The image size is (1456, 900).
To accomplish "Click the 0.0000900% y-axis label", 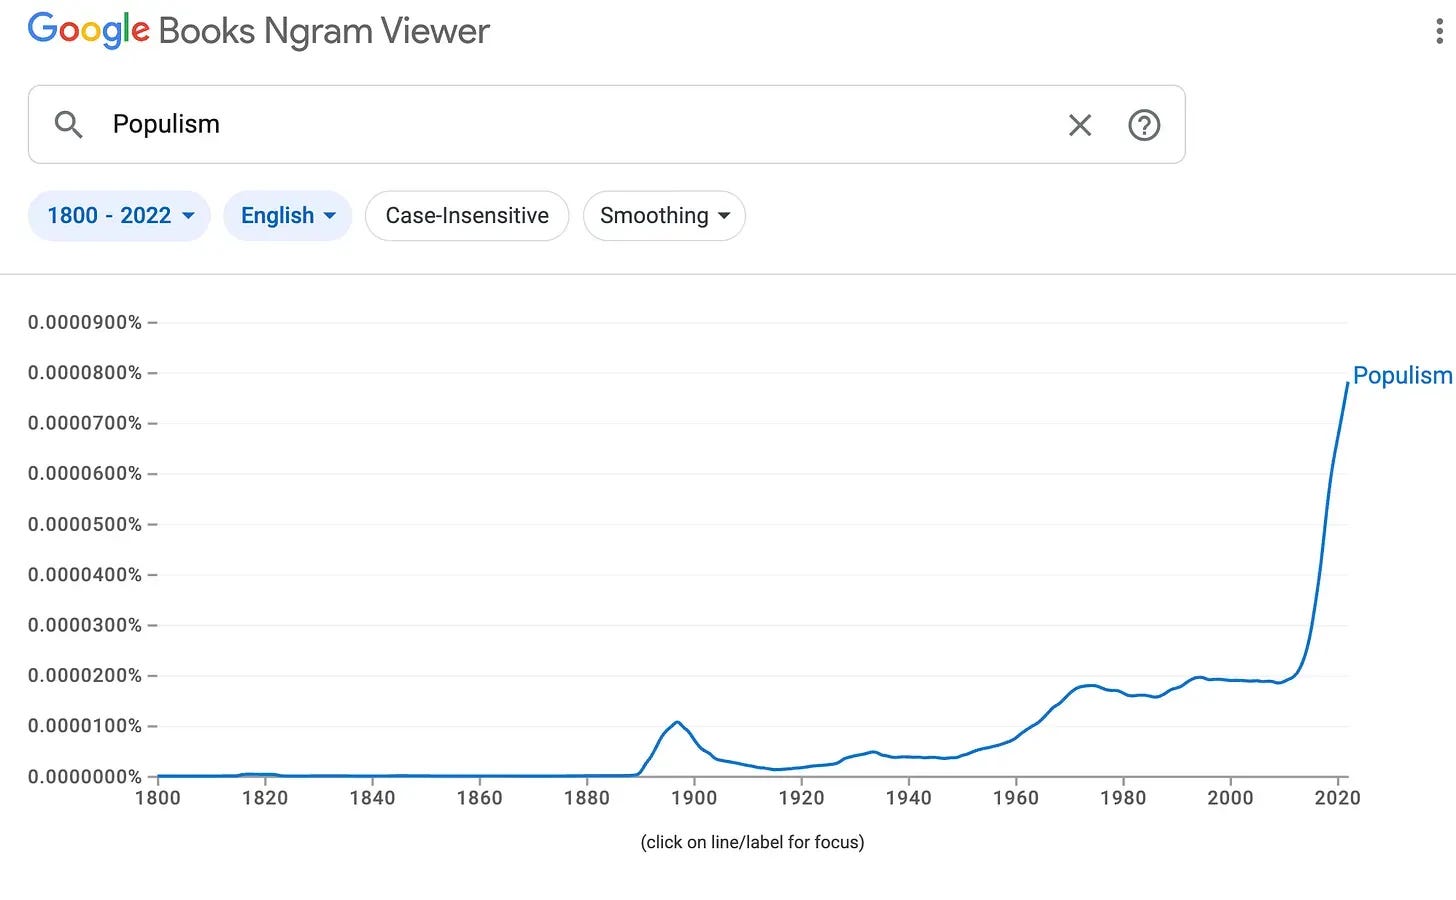I will [x=85, y=322].
